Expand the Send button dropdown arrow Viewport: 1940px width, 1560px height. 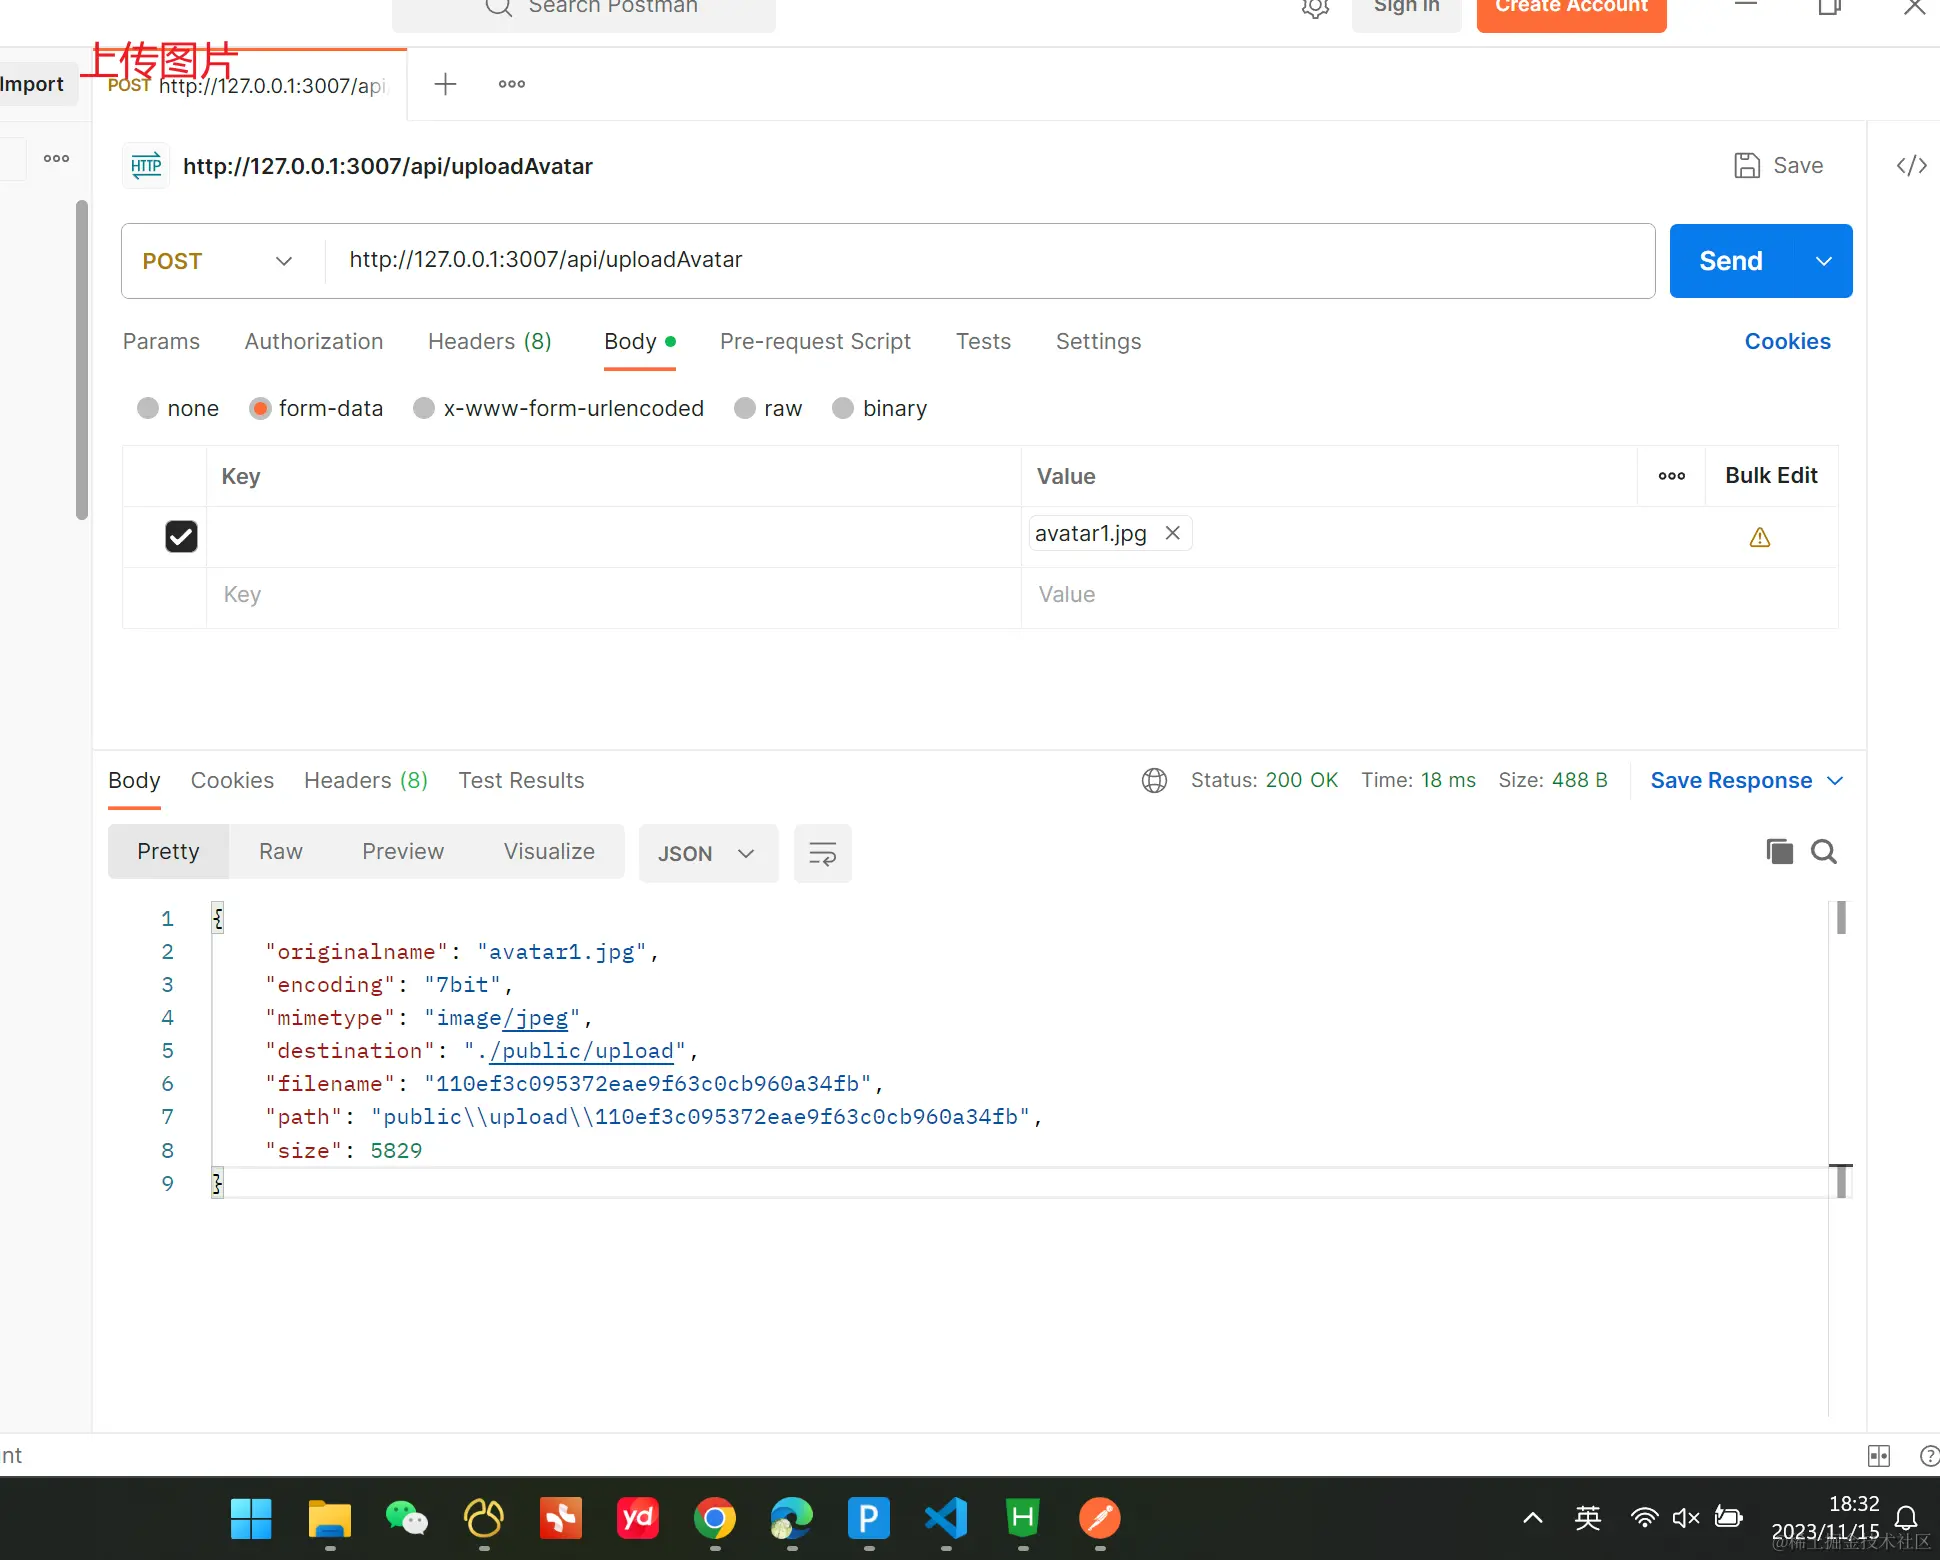(1823, 261)
